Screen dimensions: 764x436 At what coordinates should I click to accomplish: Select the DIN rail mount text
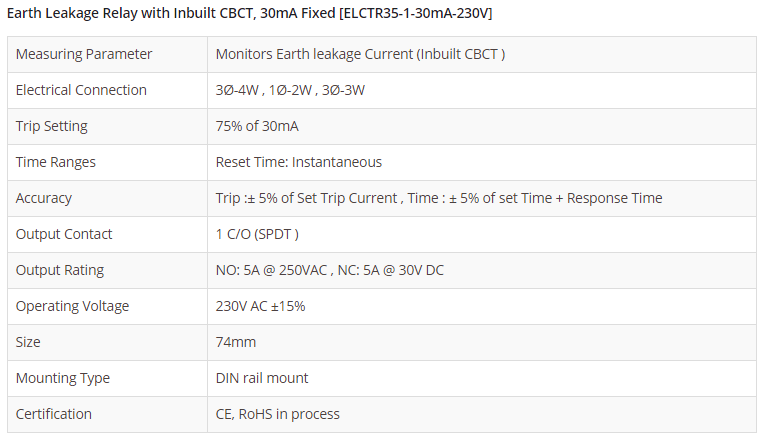(262, 378)
